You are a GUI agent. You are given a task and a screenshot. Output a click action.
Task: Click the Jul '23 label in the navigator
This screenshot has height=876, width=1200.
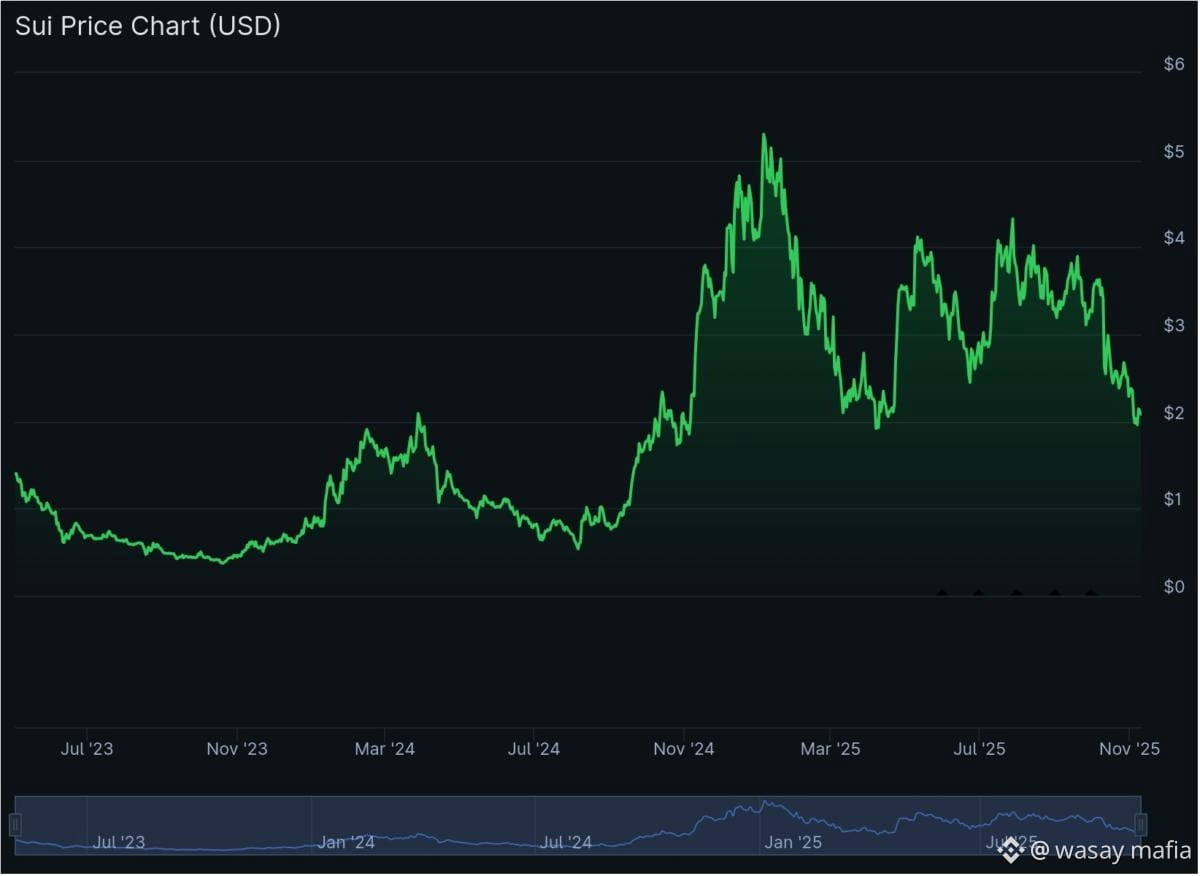(x=119, y=842)
